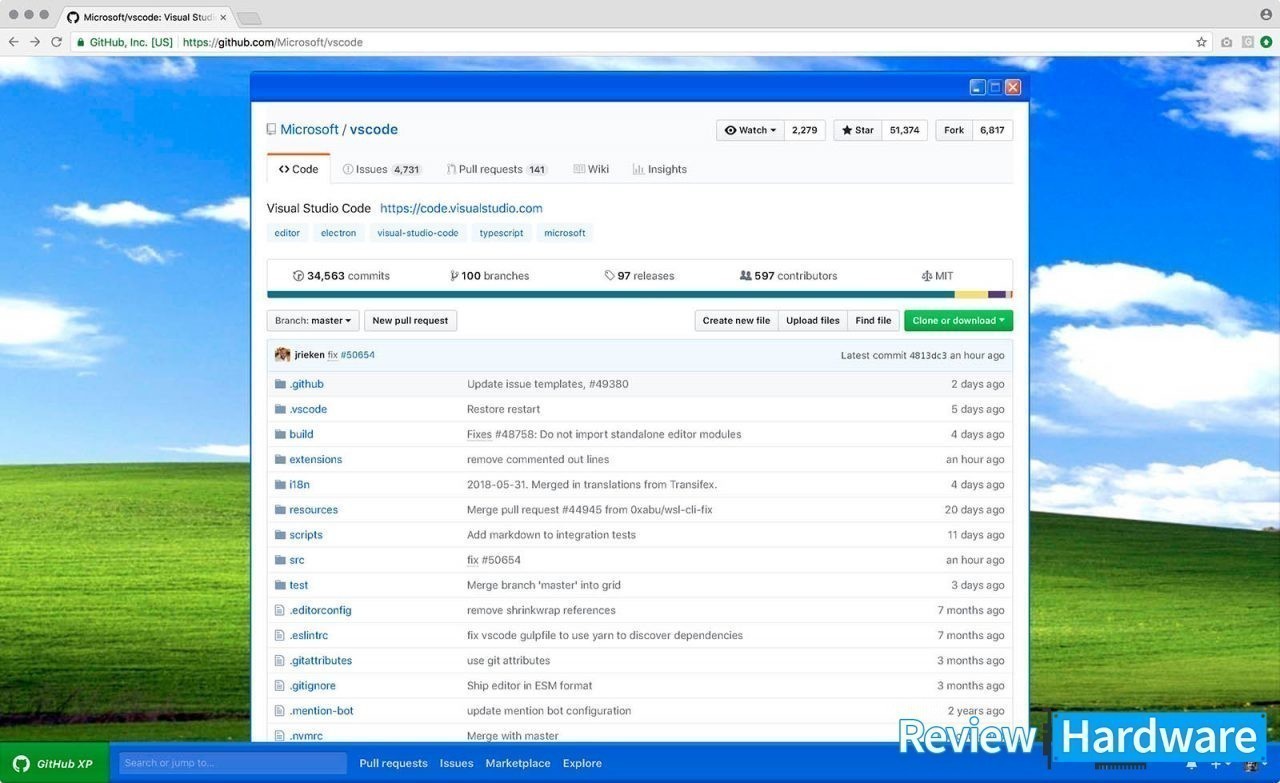
Task: Click the Find file button
Action: (x=873, y=321)
